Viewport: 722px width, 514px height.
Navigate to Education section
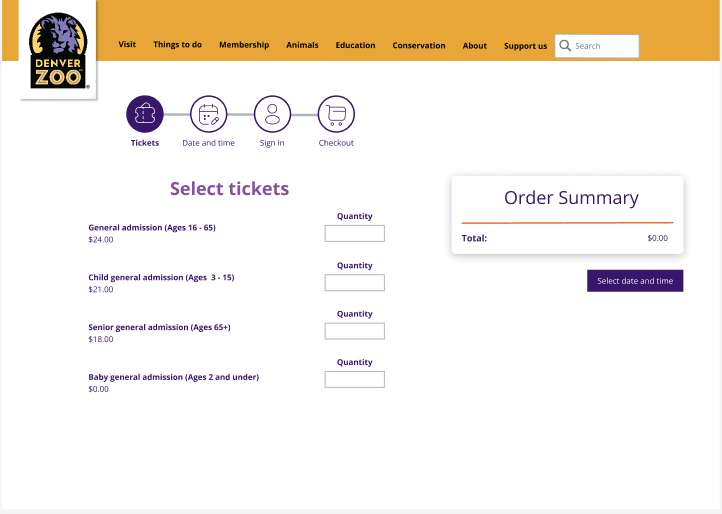click(355, 45)
